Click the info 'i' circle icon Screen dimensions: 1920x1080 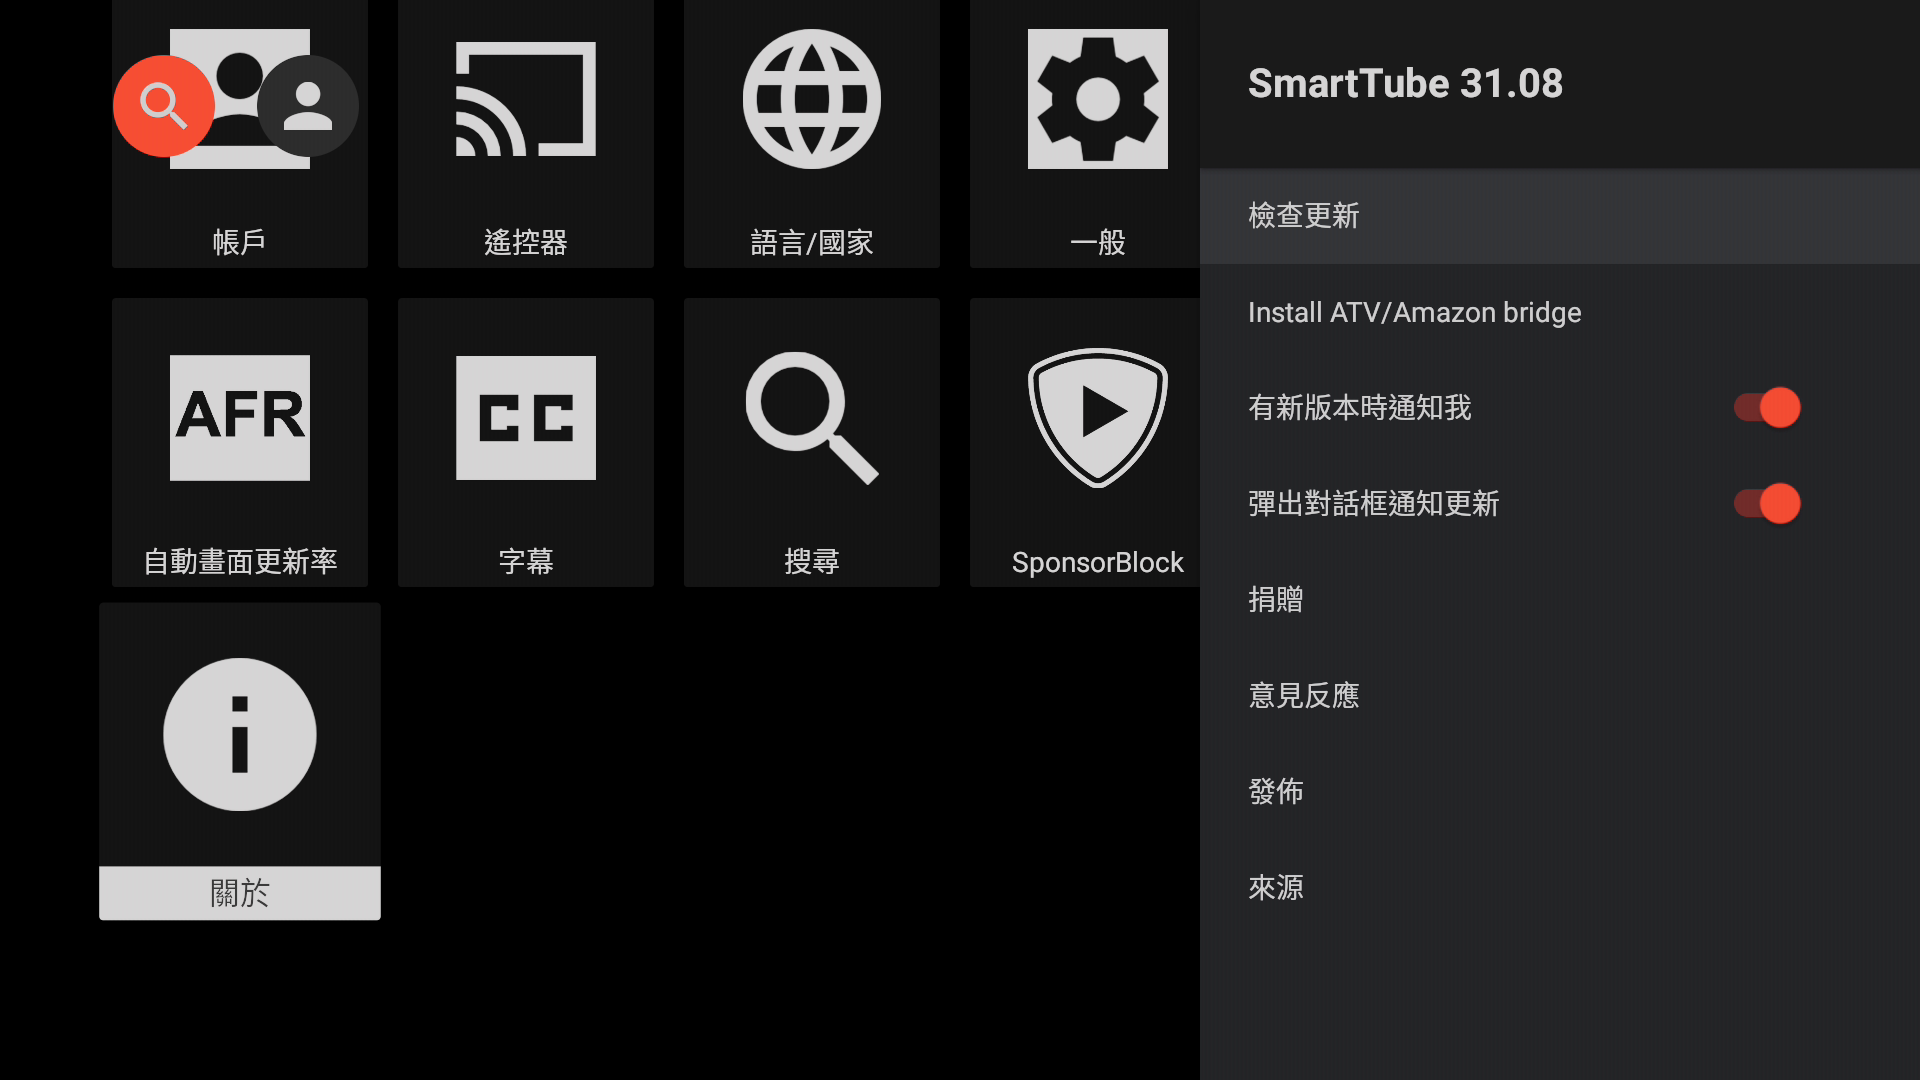point(239,733)
